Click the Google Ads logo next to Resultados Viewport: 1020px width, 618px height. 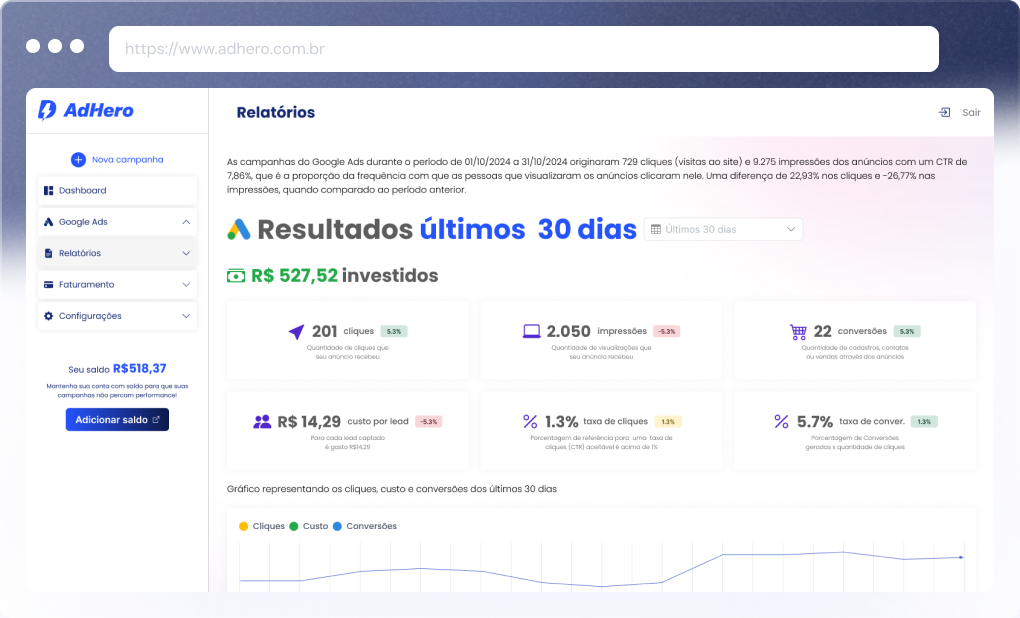(x=238, y=229)
